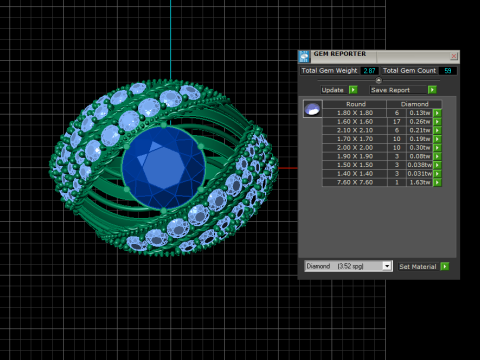Click green arrow on 2.10 X 2.10 row
This screenshot has width=480, height=360.
click(437, 130)
